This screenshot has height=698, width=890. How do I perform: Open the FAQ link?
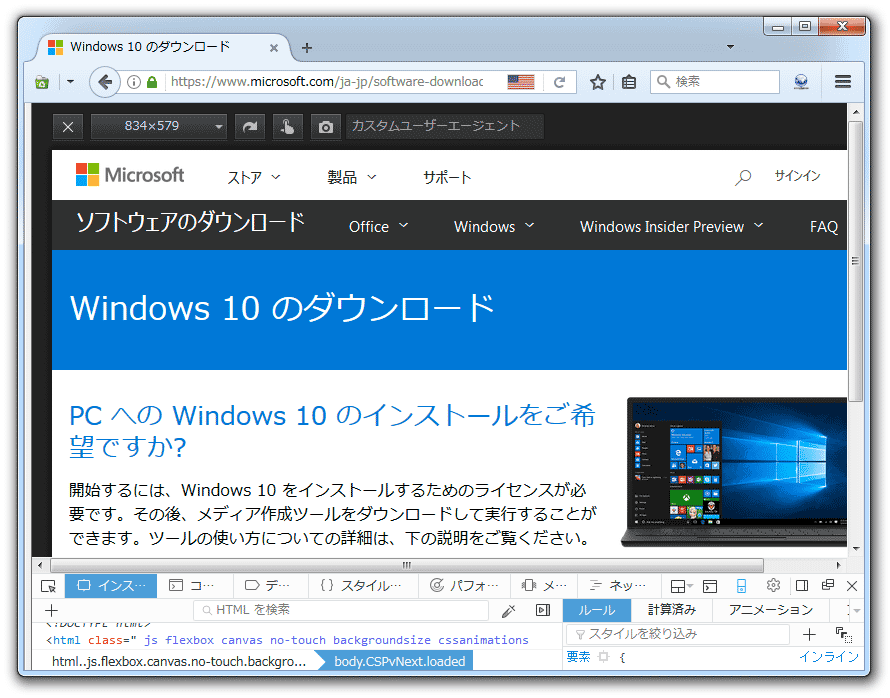824,227
